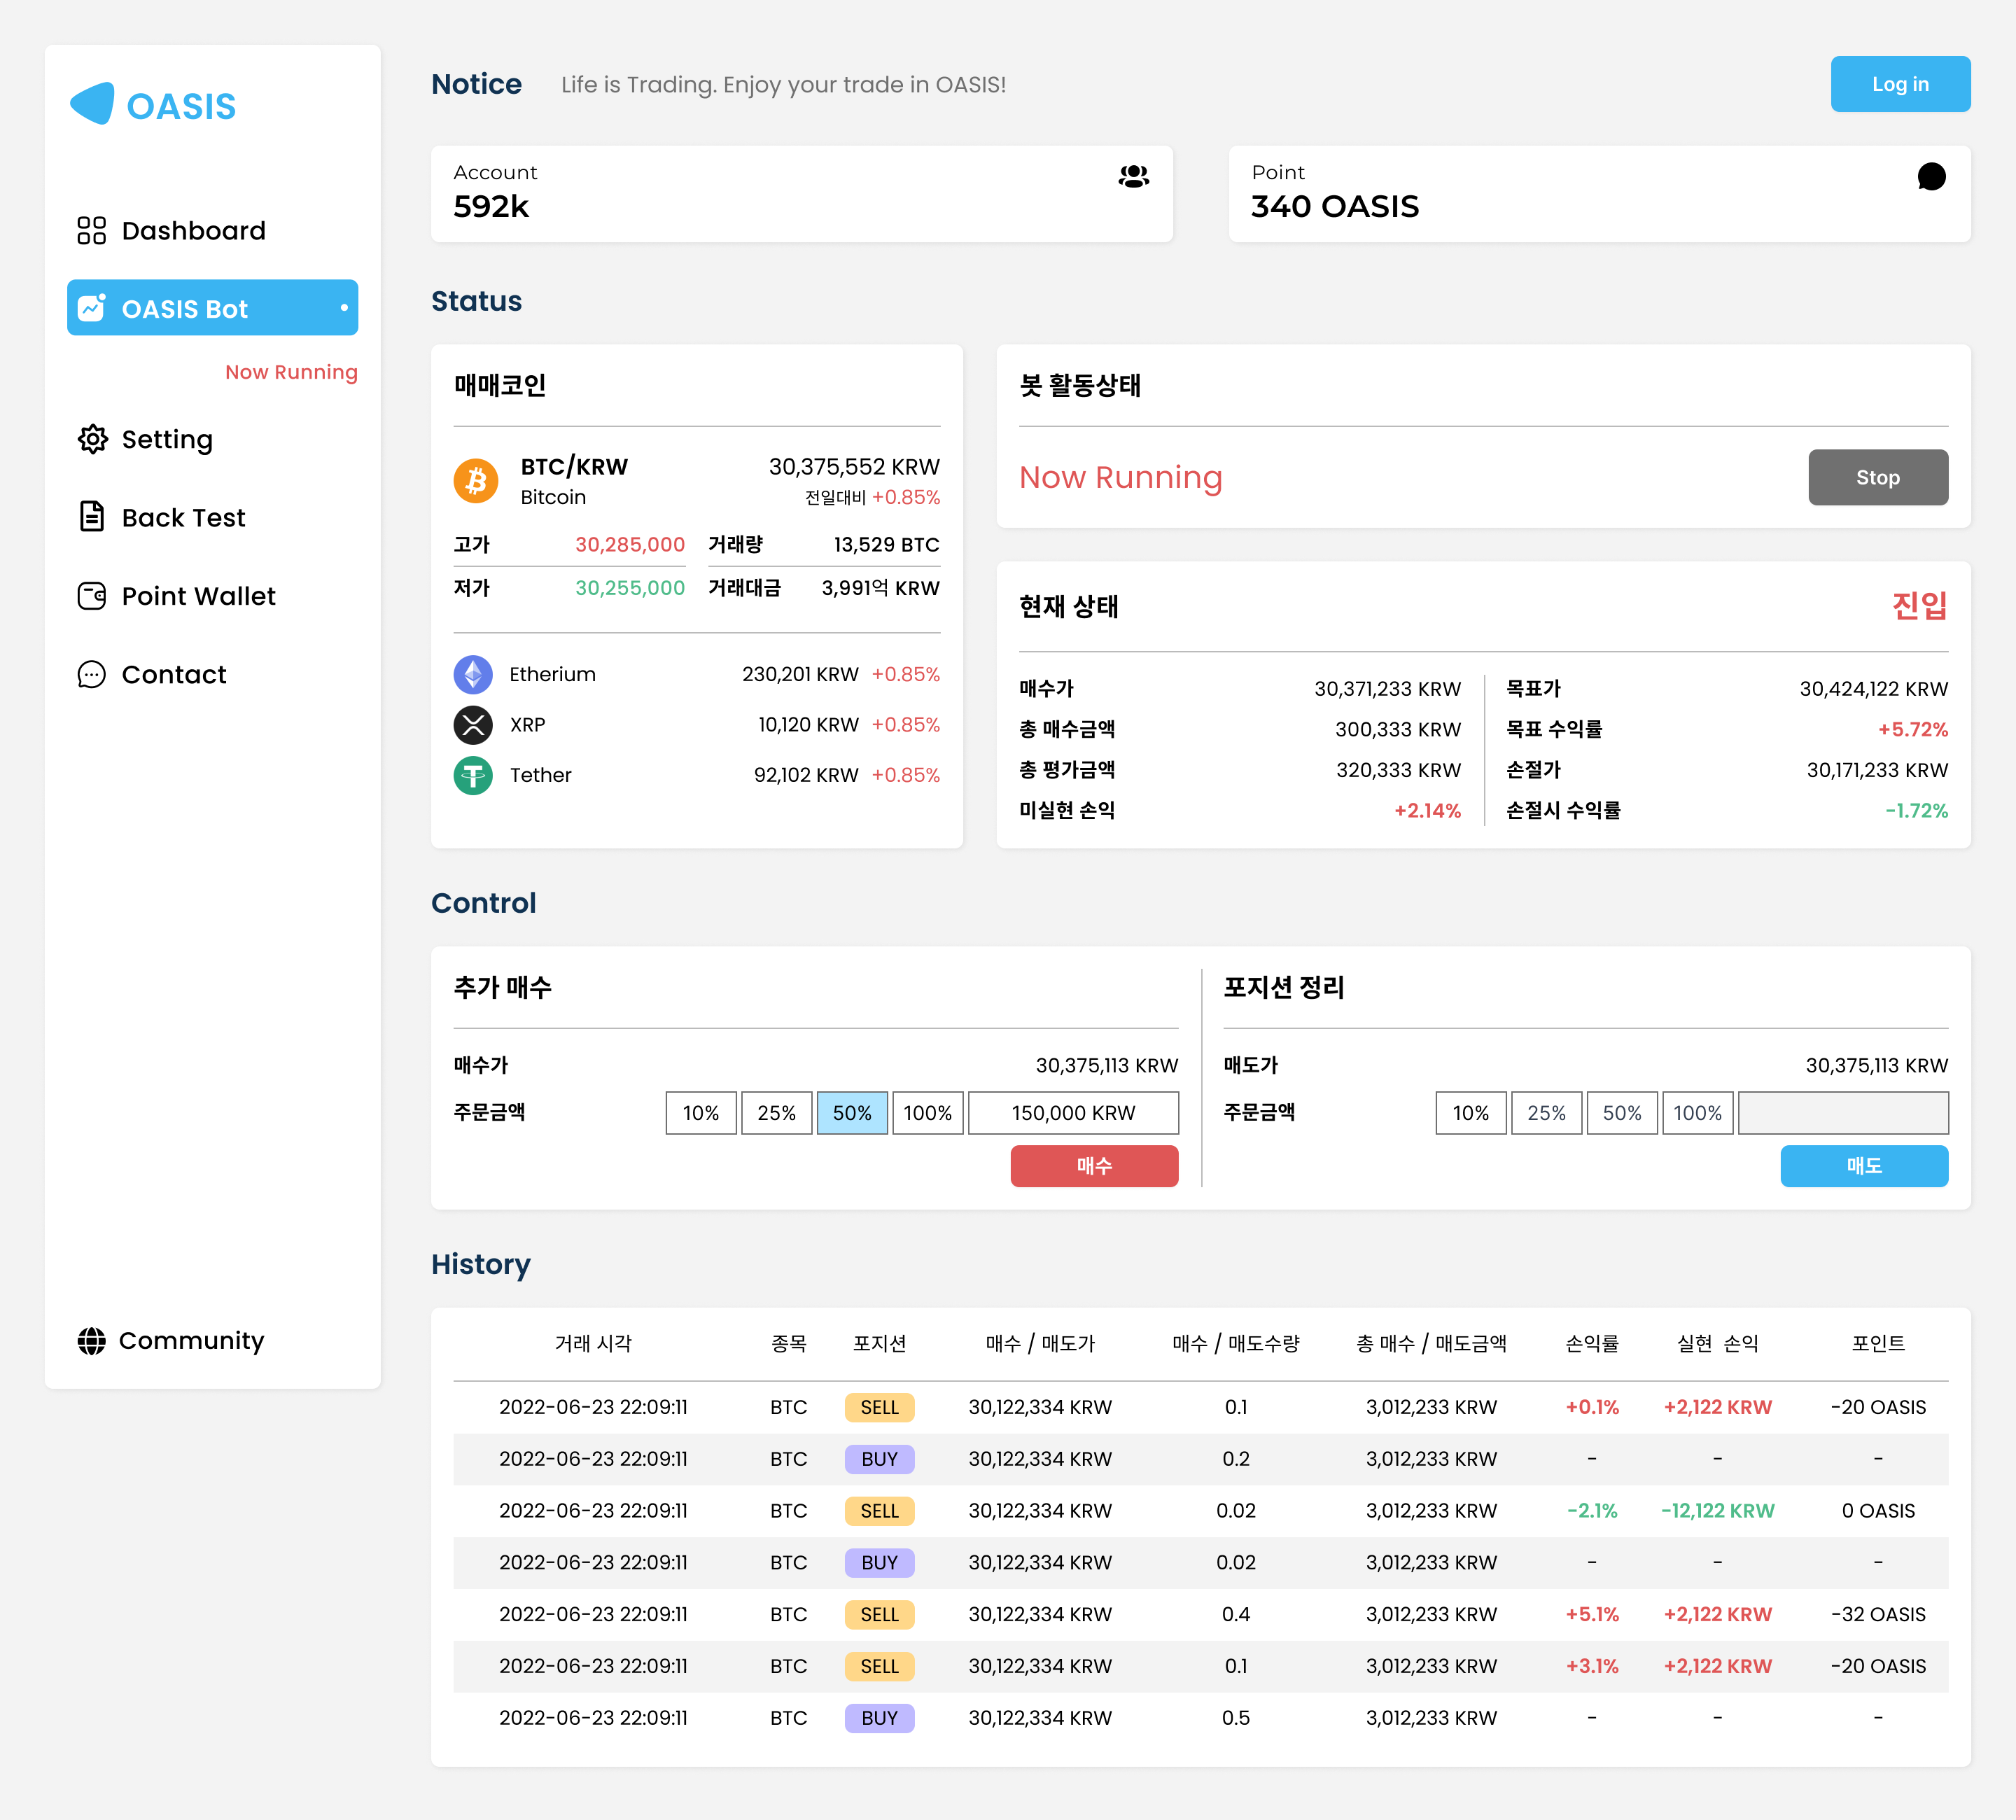Click the Point card black bubble icon
The width and height of the screenshot is (2016, 1820).
[x=1932, y=177]
